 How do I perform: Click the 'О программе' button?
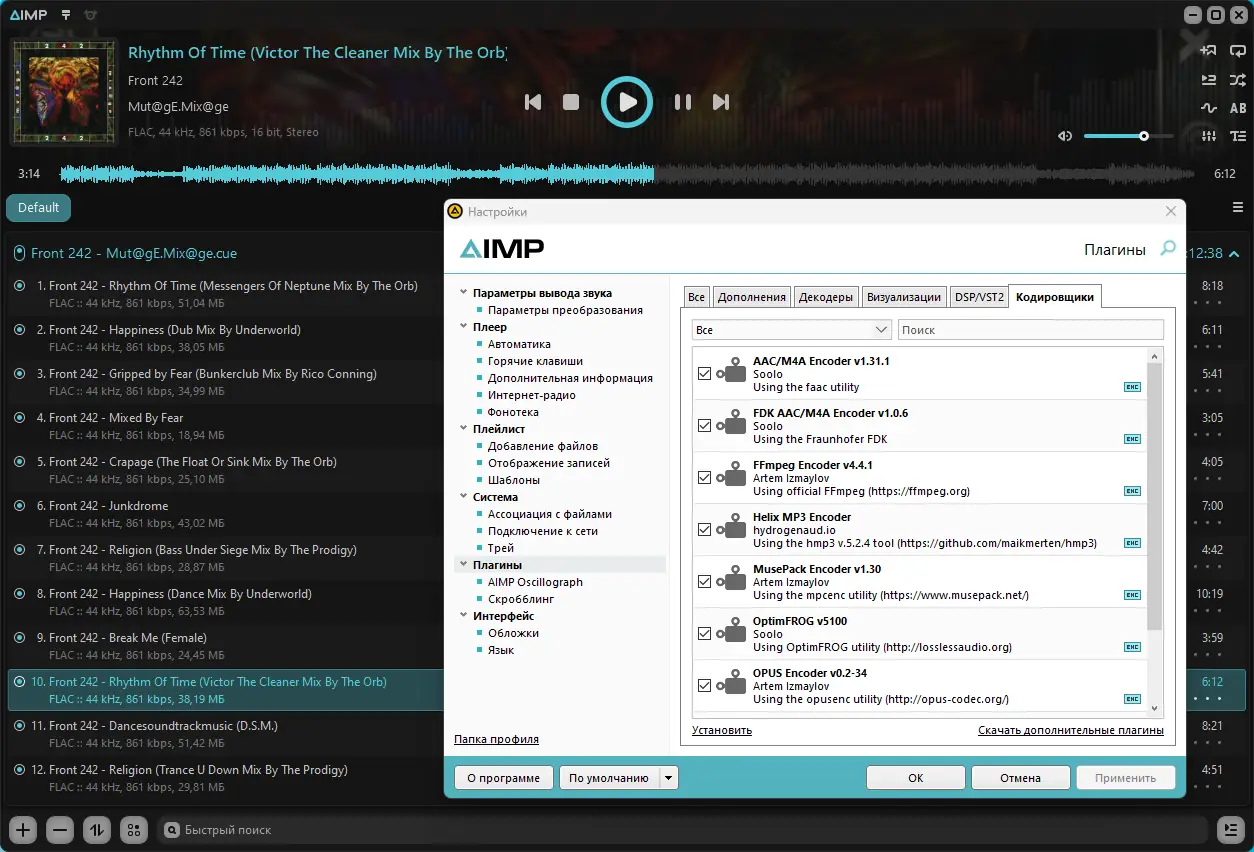pyautogui.click(x=504, y=778)
